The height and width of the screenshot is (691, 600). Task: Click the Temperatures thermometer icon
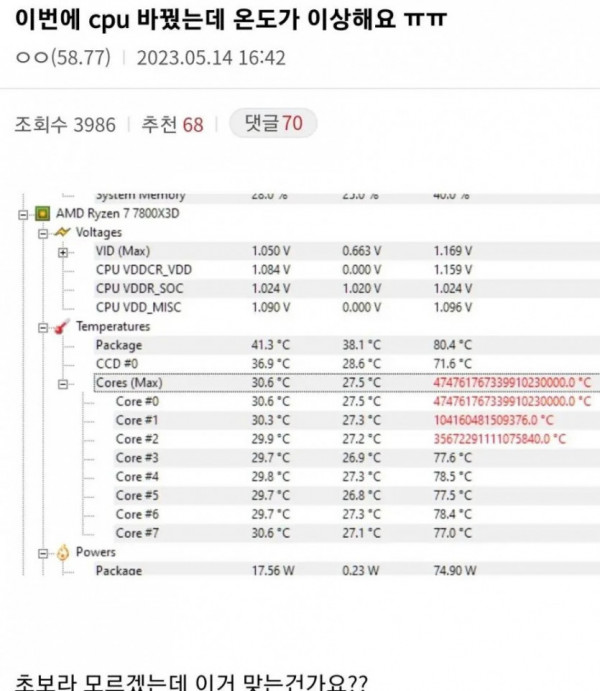click(62, 327)
